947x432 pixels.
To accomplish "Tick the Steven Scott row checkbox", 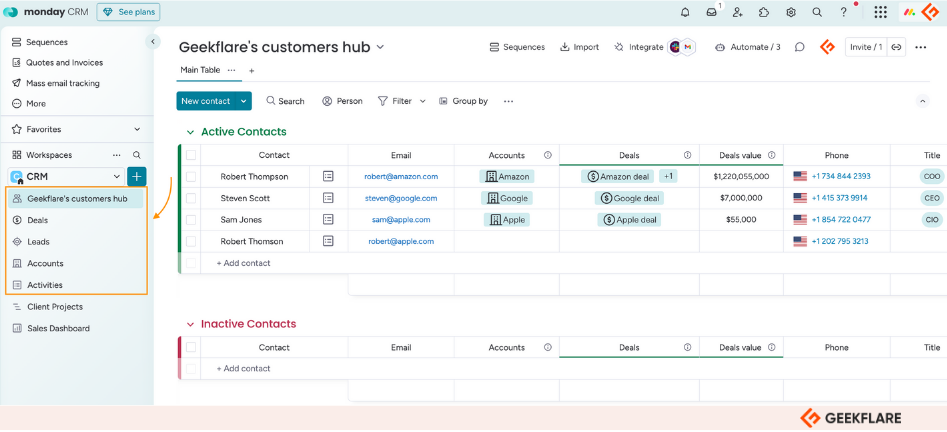I will (x=191, y=198).
